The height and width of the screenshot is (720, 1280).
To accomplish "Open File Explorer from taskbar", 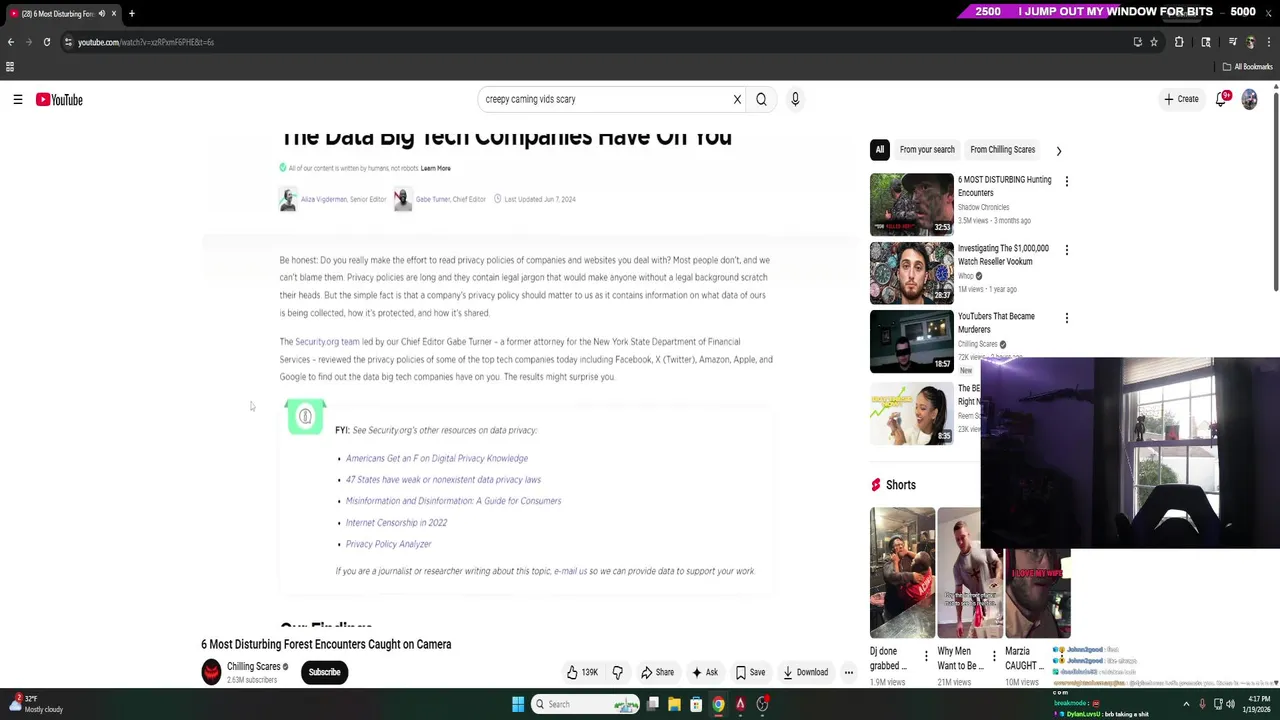I will [x=674, y=704].
